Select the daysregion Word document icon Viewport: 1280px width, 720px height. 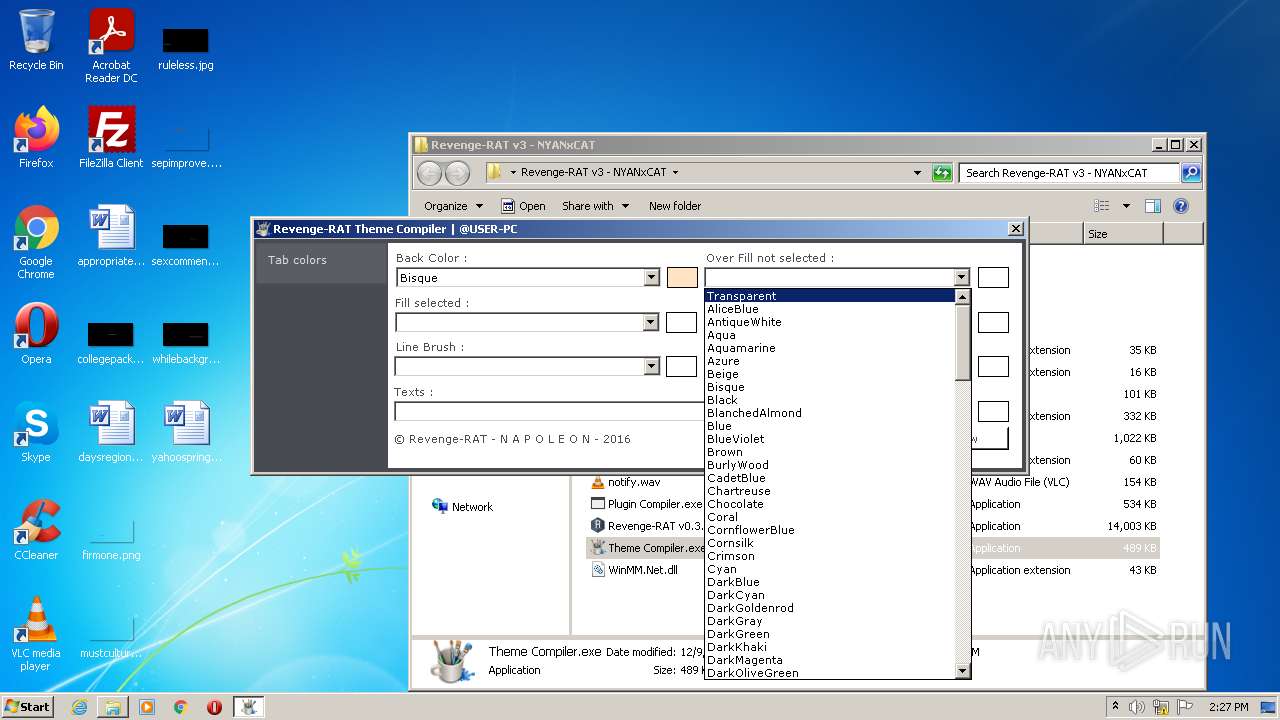(111, 431)
